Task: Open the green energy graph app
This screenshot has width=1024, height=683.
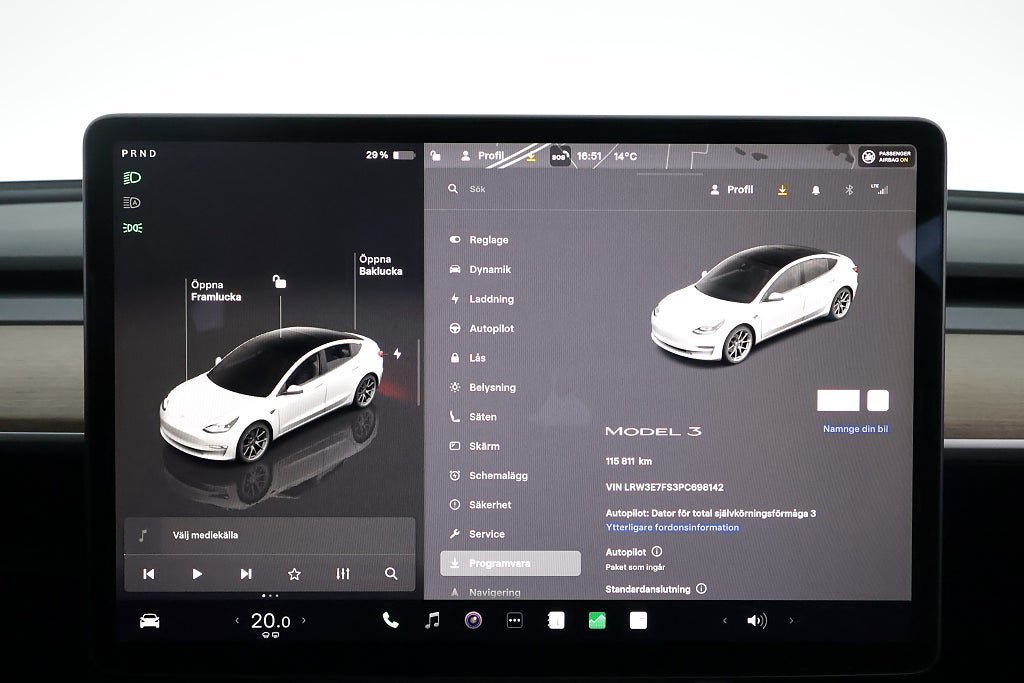Action: pyautogui.click(x=597, y=620)
